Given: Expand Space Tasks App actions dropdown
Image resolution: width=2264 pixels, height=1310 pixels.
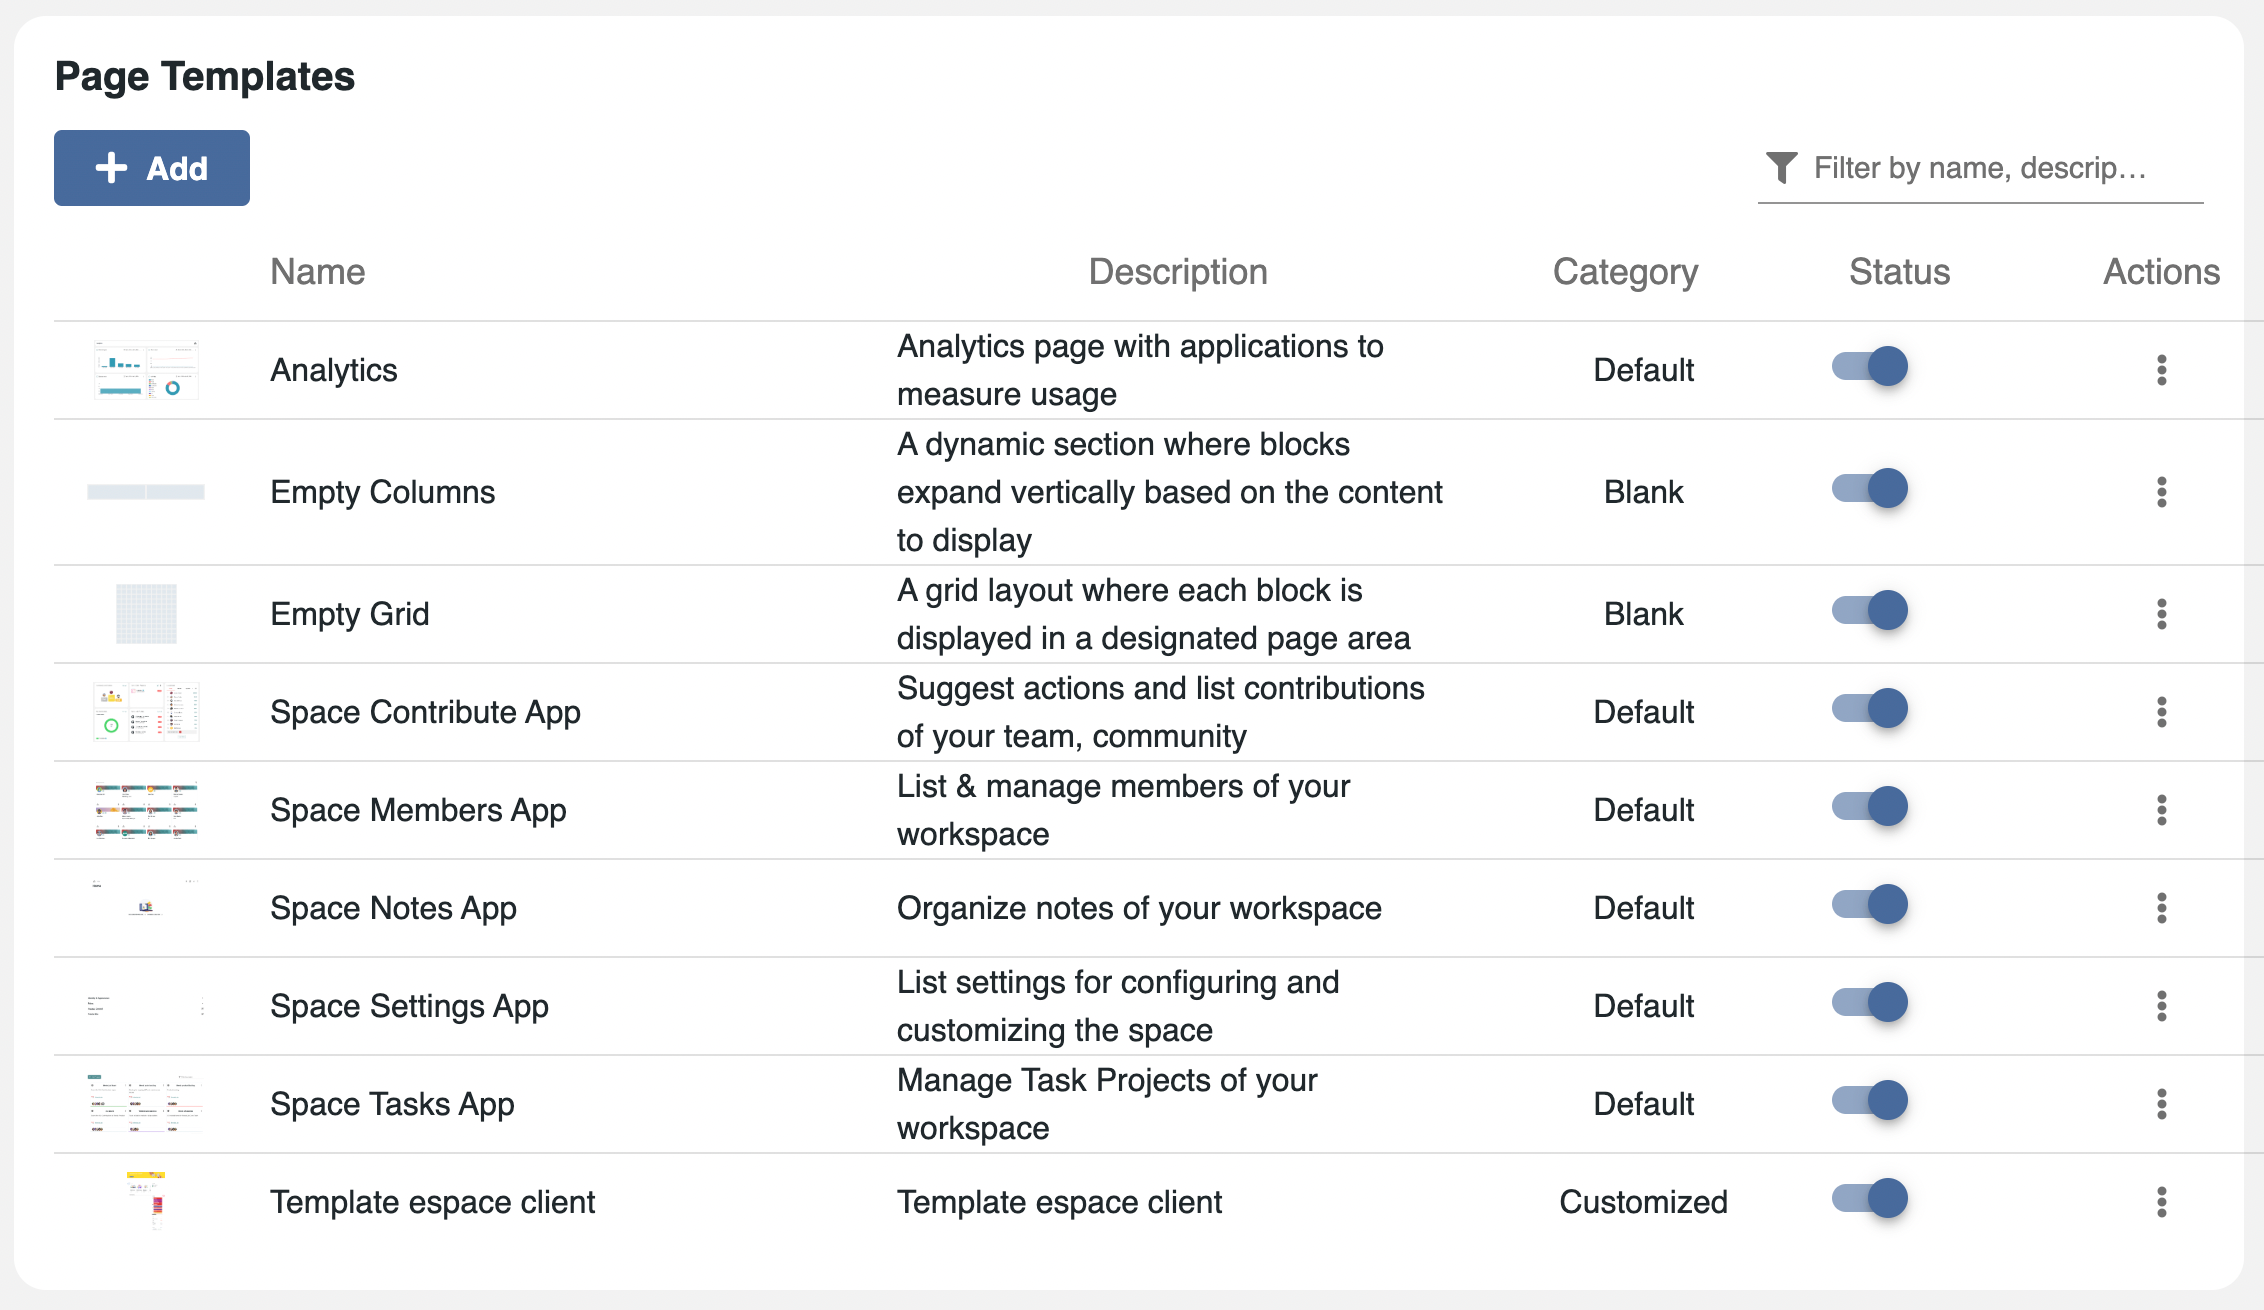Looking at the screenshot, I should pyautogui.click(x=2161, y=1104).
